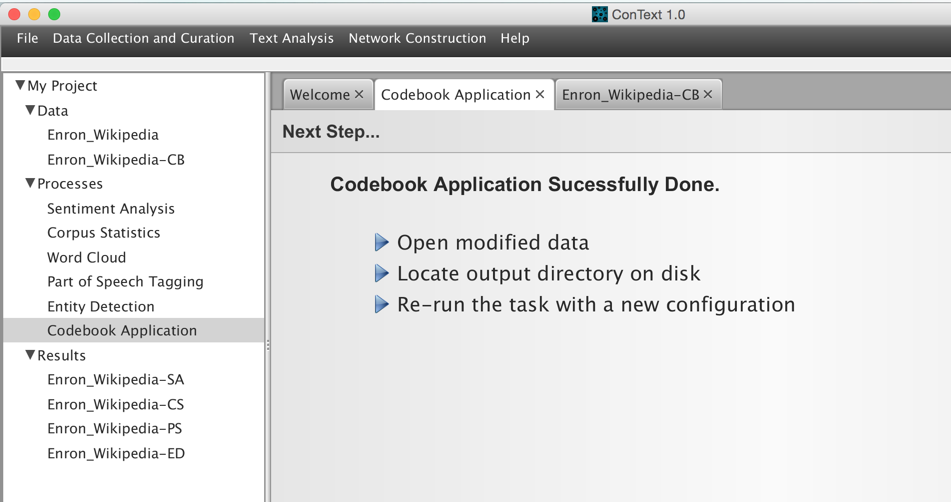This screenshot has height=502, width=951.
Task: Close the Welcome tab using its X
Action: click(x=359, y=95)
